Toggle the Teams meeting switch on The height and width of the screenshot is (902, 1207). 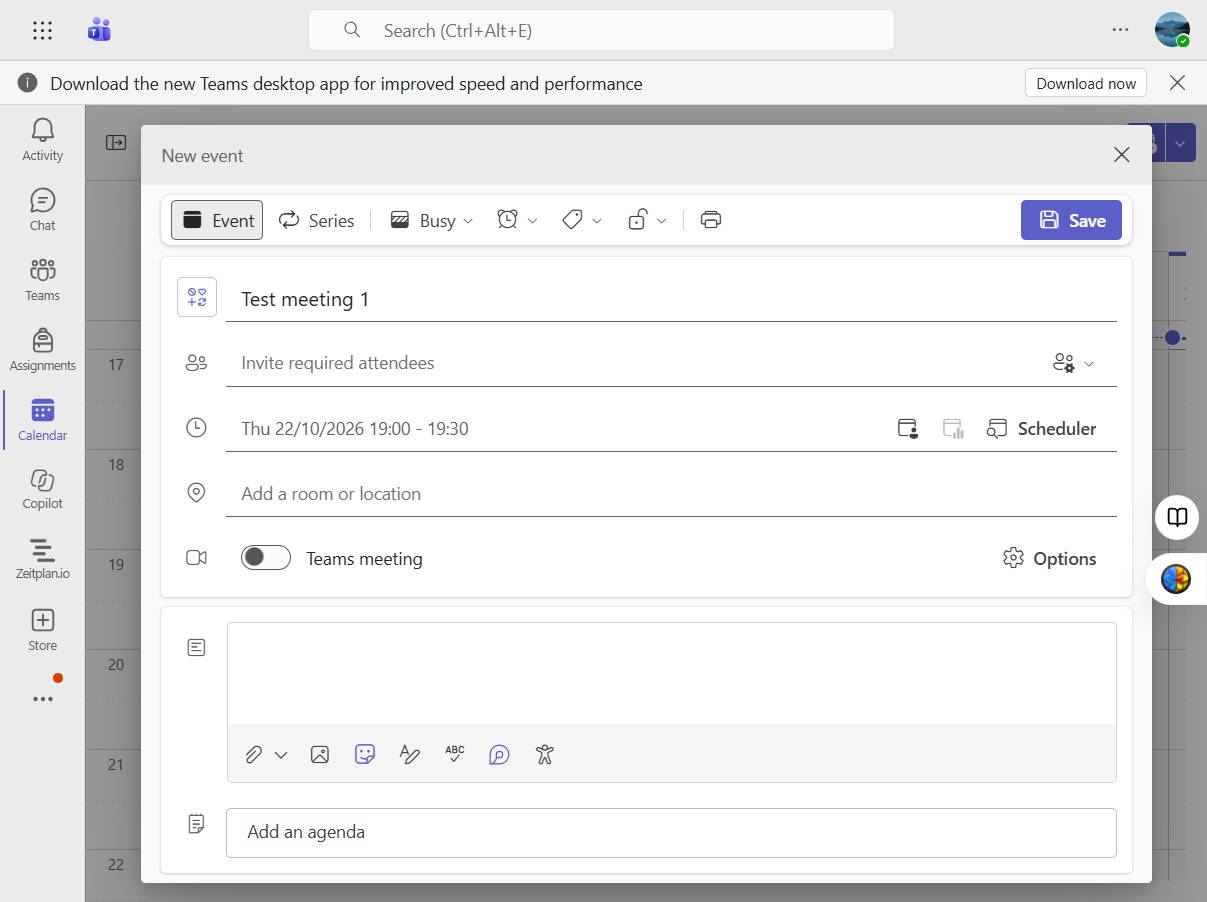pyautogui.click(x=266, y=558)
